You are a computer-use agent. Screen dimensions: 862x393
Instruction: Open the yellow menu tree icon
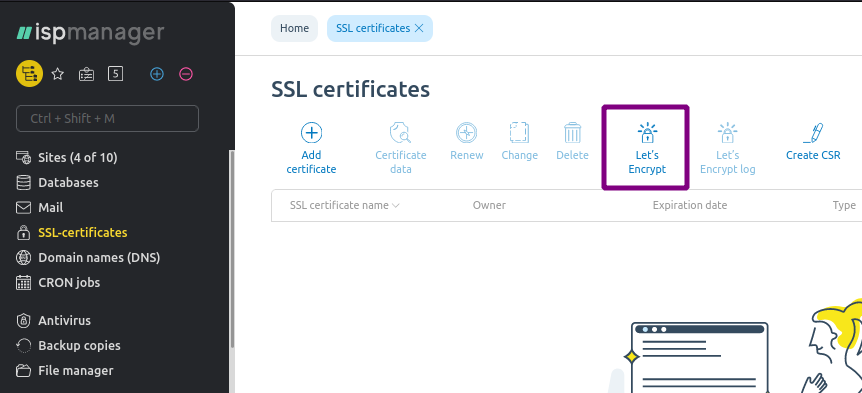click(30, 74)
